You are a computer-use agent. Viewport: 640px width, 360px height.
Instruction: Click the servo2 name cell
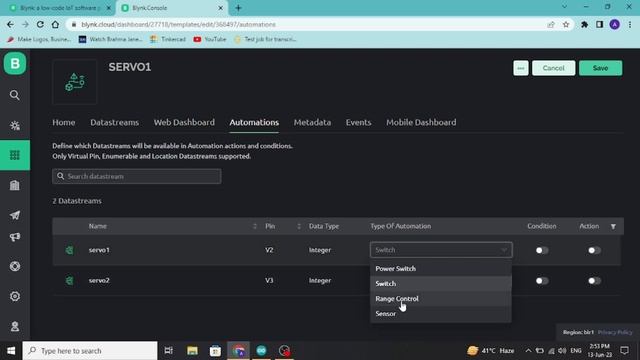coord(99,280)
